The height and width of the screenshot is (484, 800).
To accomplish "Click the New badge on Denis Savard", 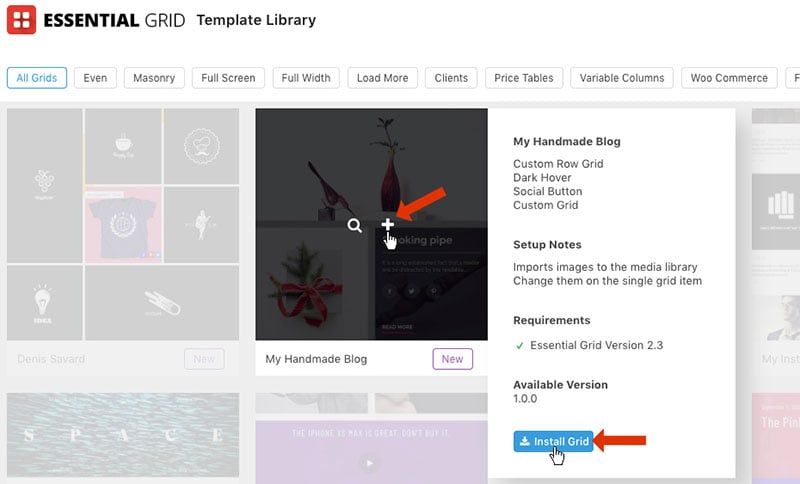I will 204,359.
